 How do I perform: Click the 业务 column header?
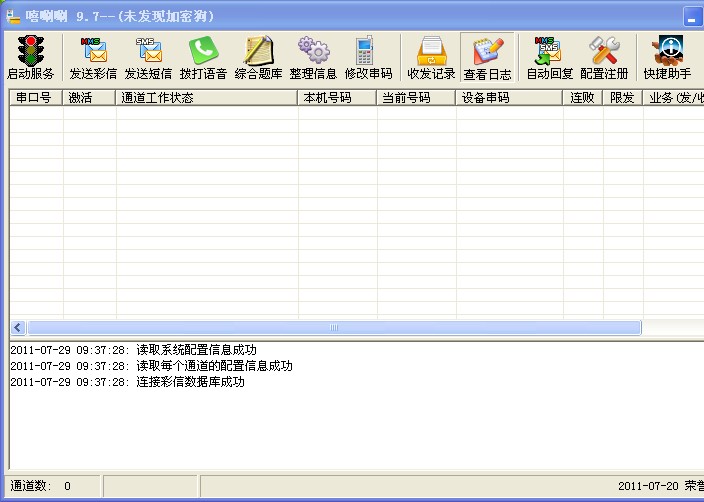coord(673,97)
